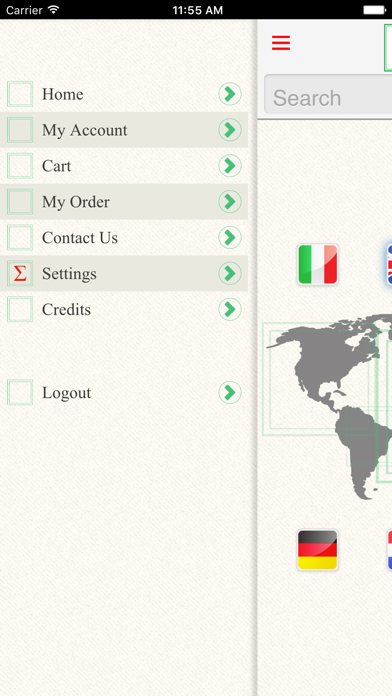Open the My Account menu item
392x696 pixels.
coord(124,130)
